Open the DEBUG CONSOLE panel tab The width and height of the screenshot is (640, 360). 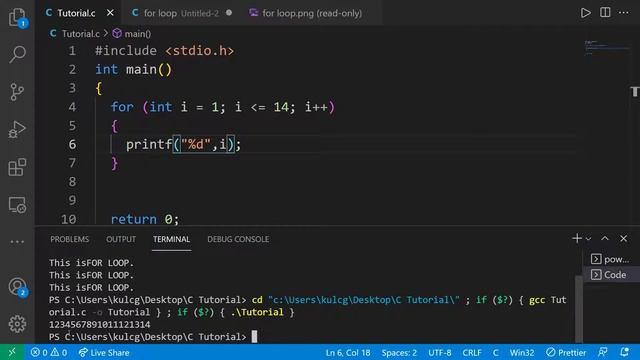[238, 239]
